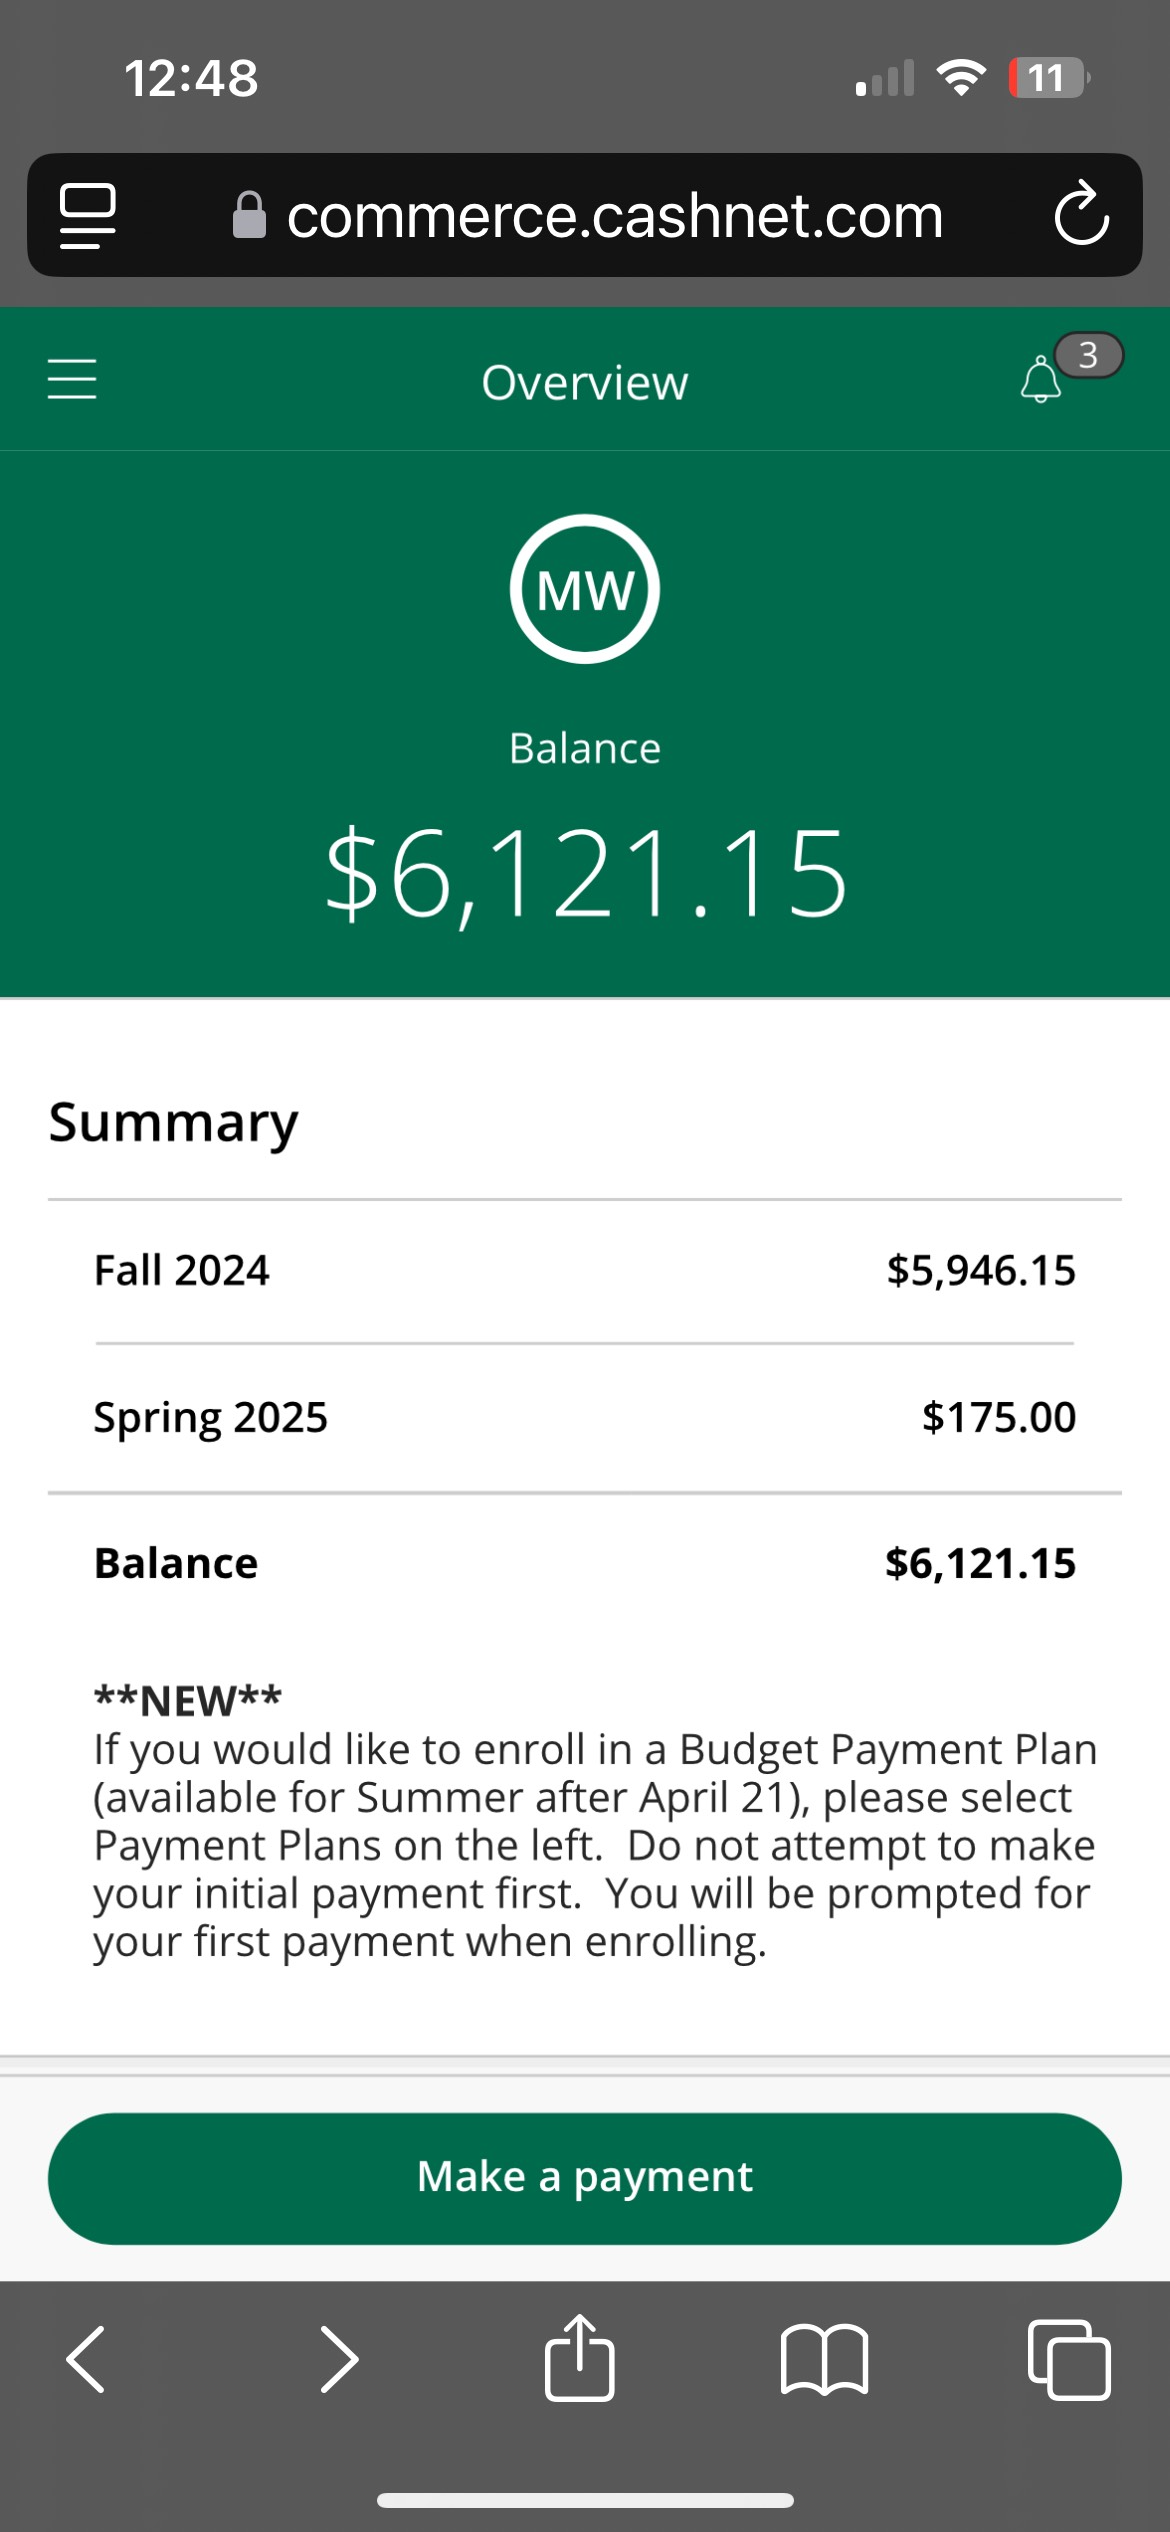Go forward using Safari forward arrow

coord(338,2359)
